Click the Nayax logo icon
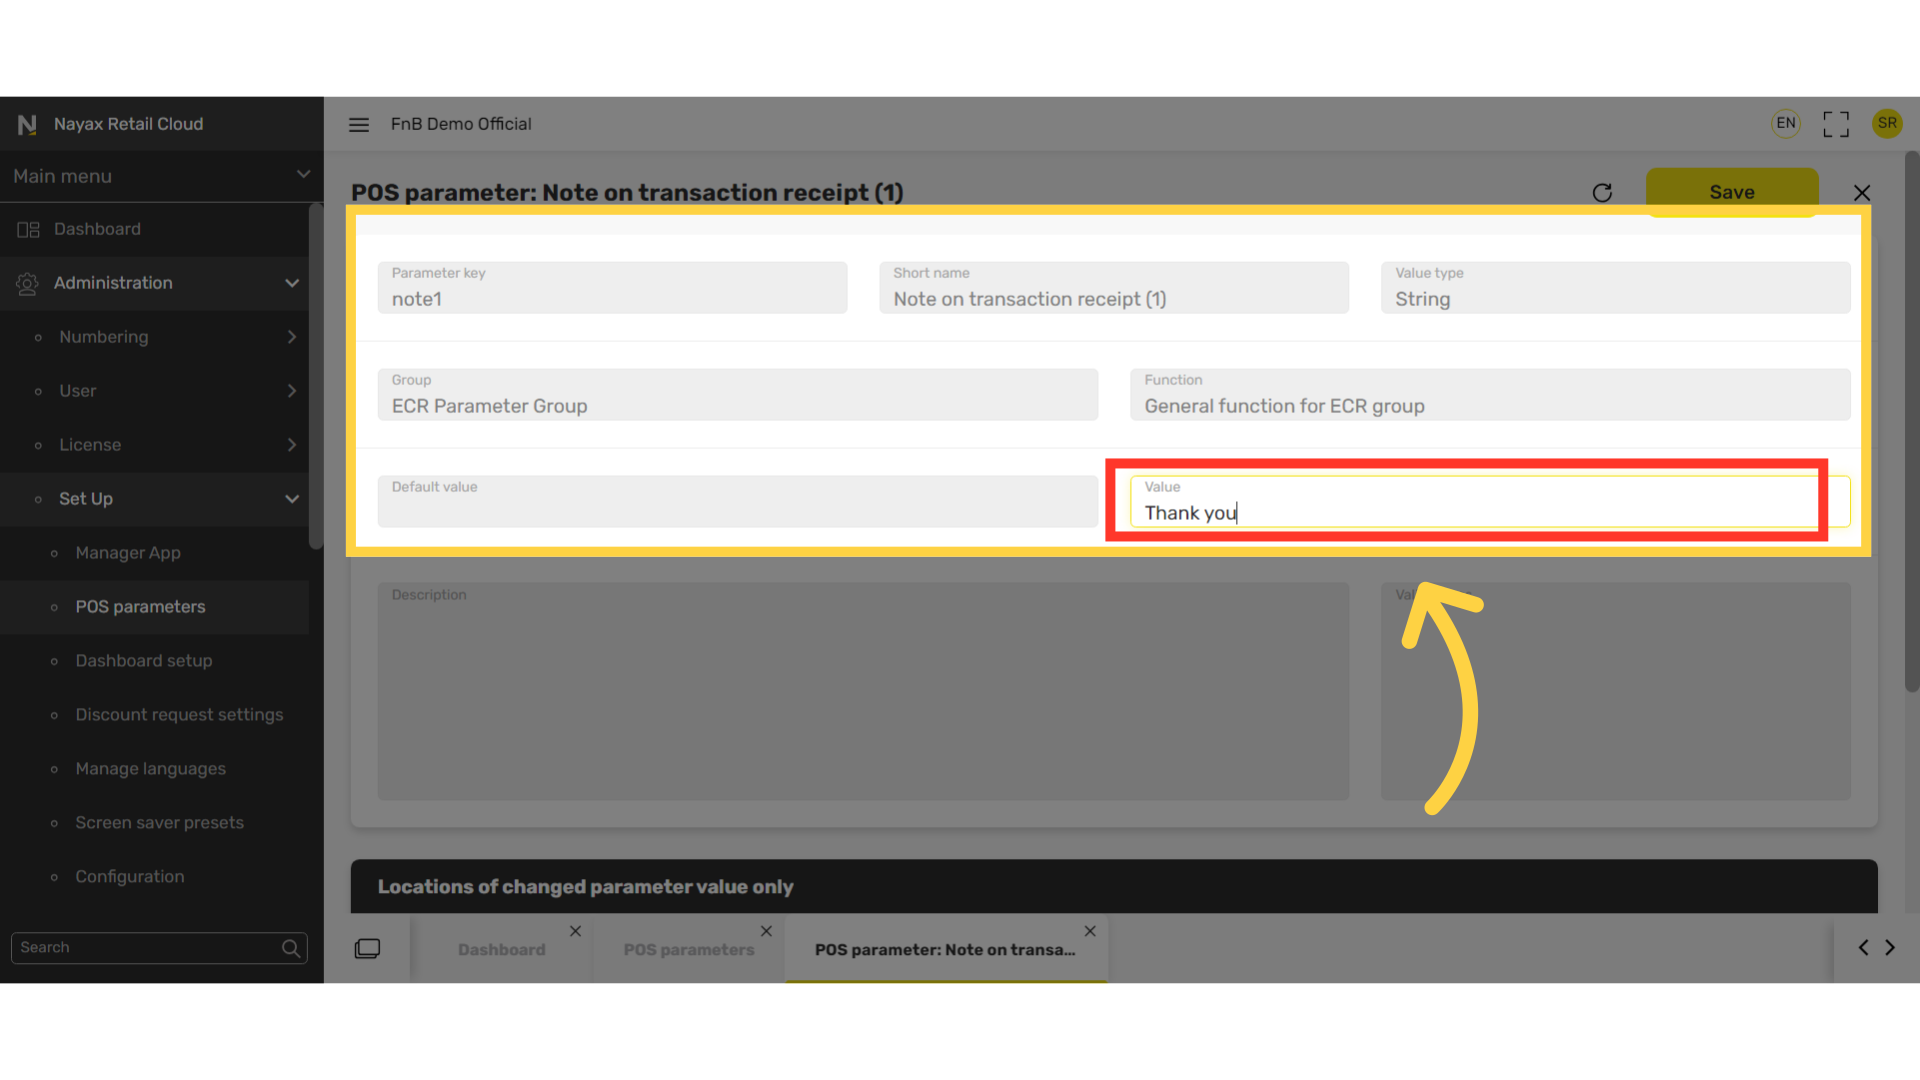The width and height of the screenshot is (1920, 1080). (27, 124)
